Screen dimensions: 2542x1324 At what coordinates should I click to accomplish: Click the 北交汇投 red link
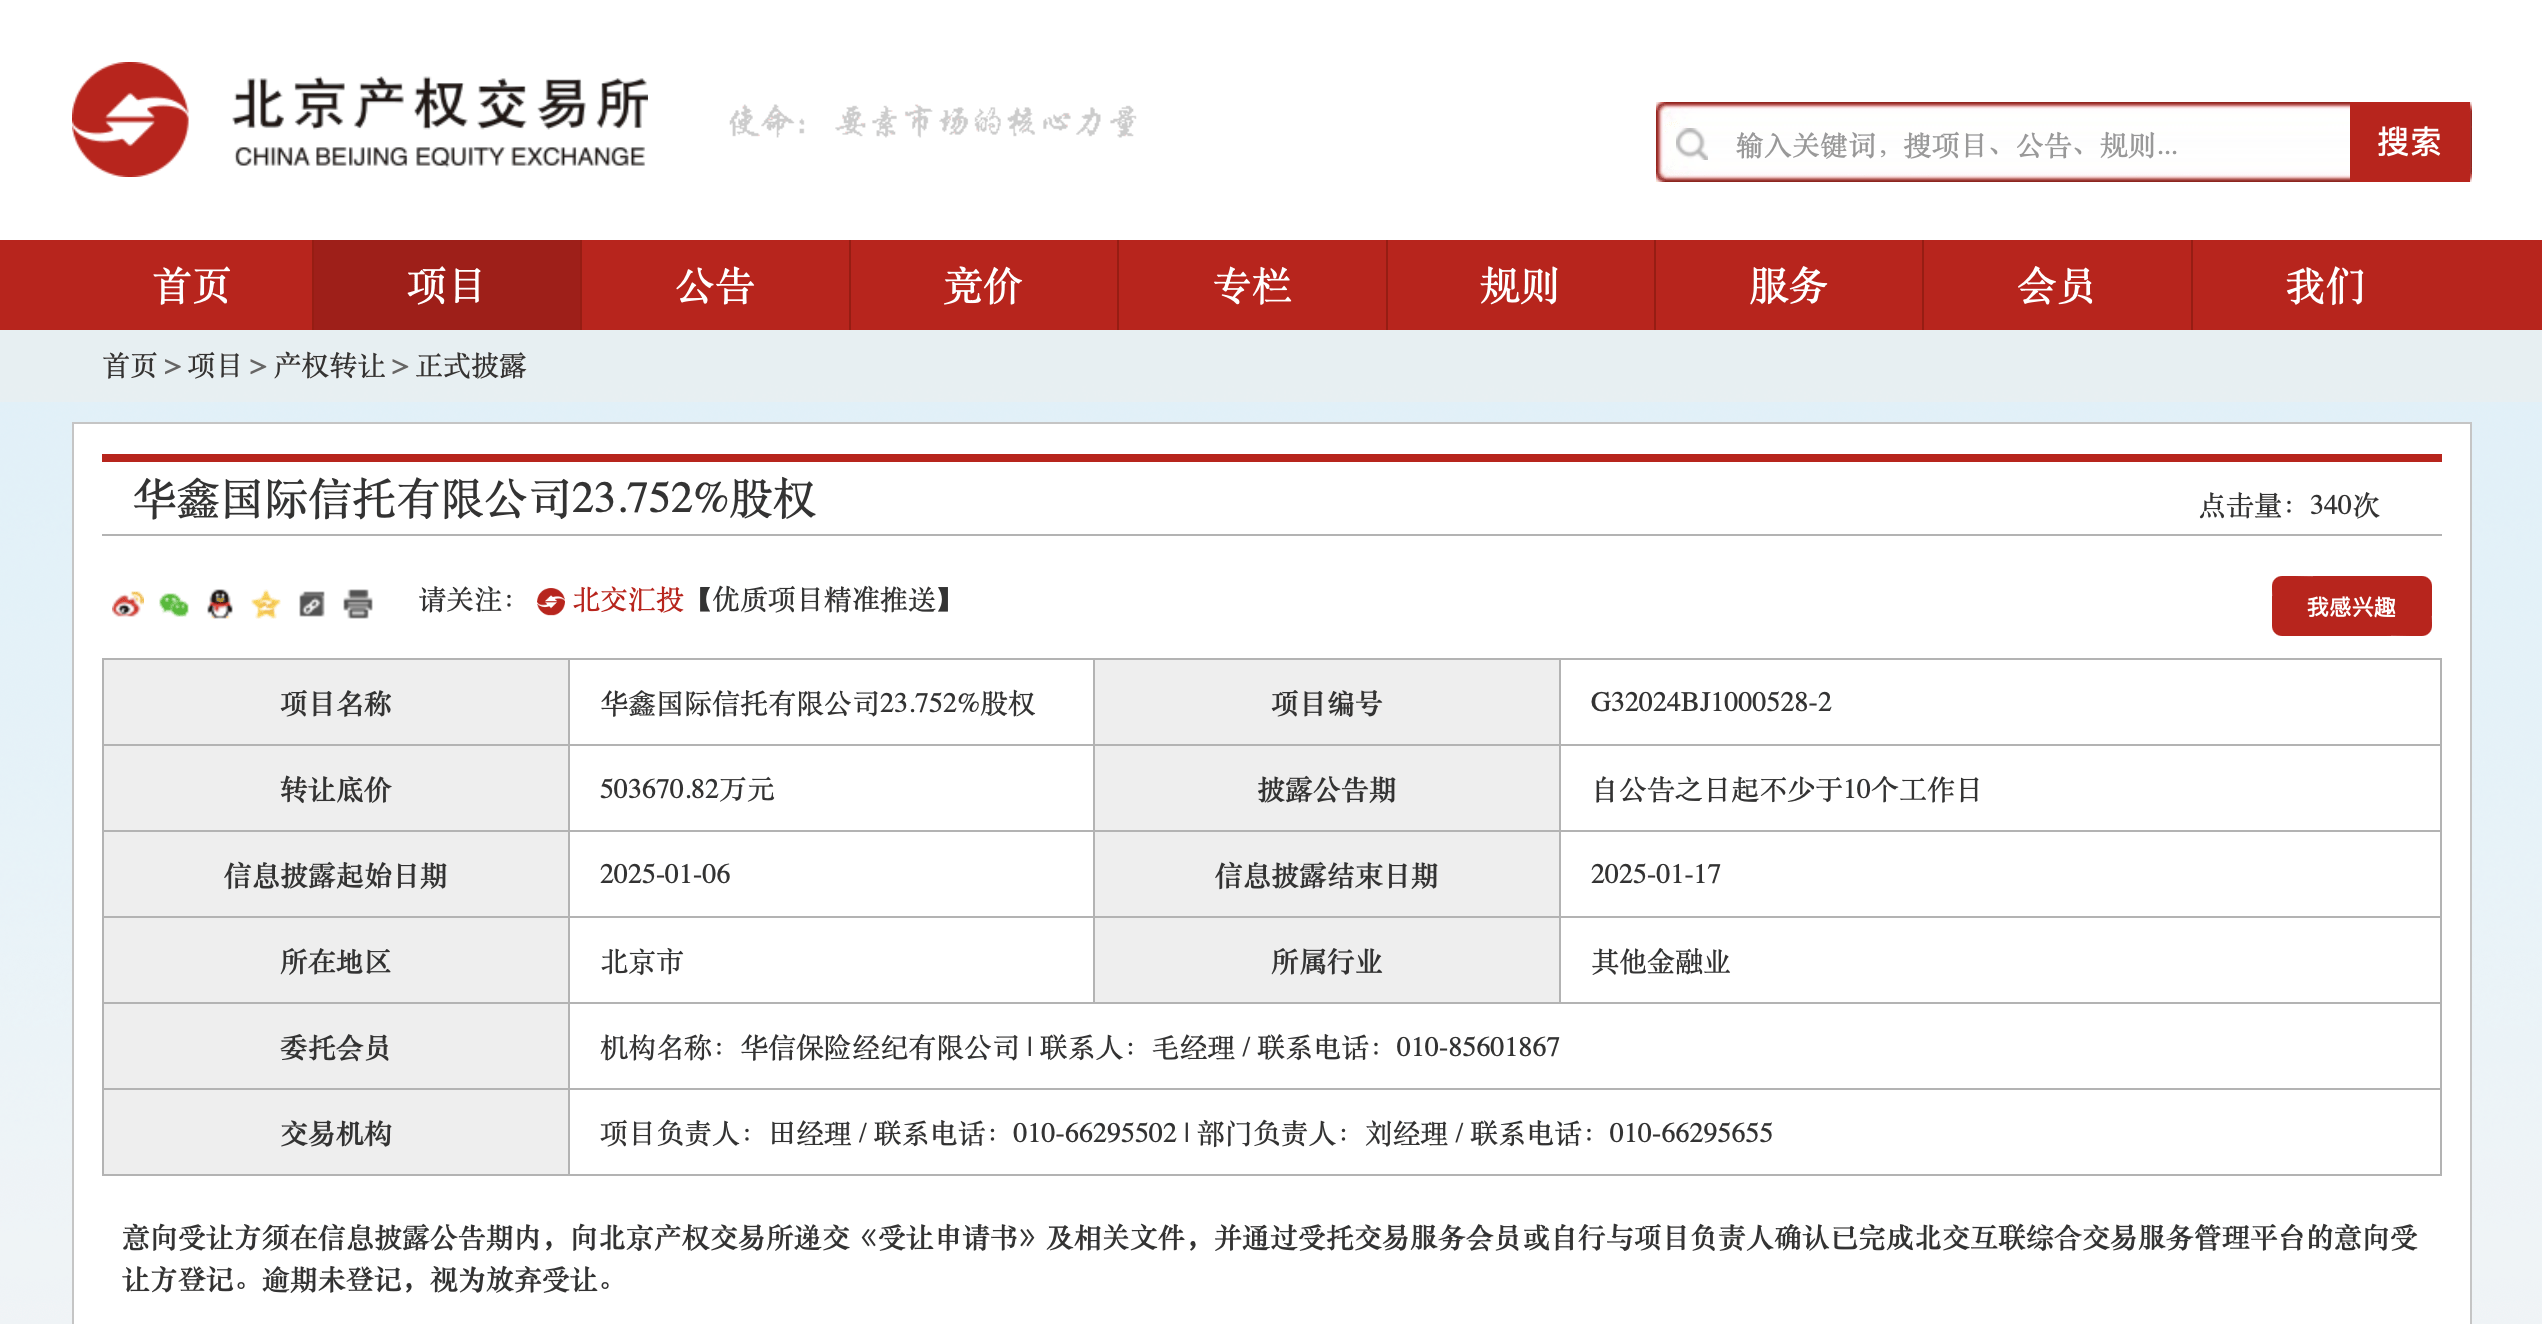click(628, 600)
